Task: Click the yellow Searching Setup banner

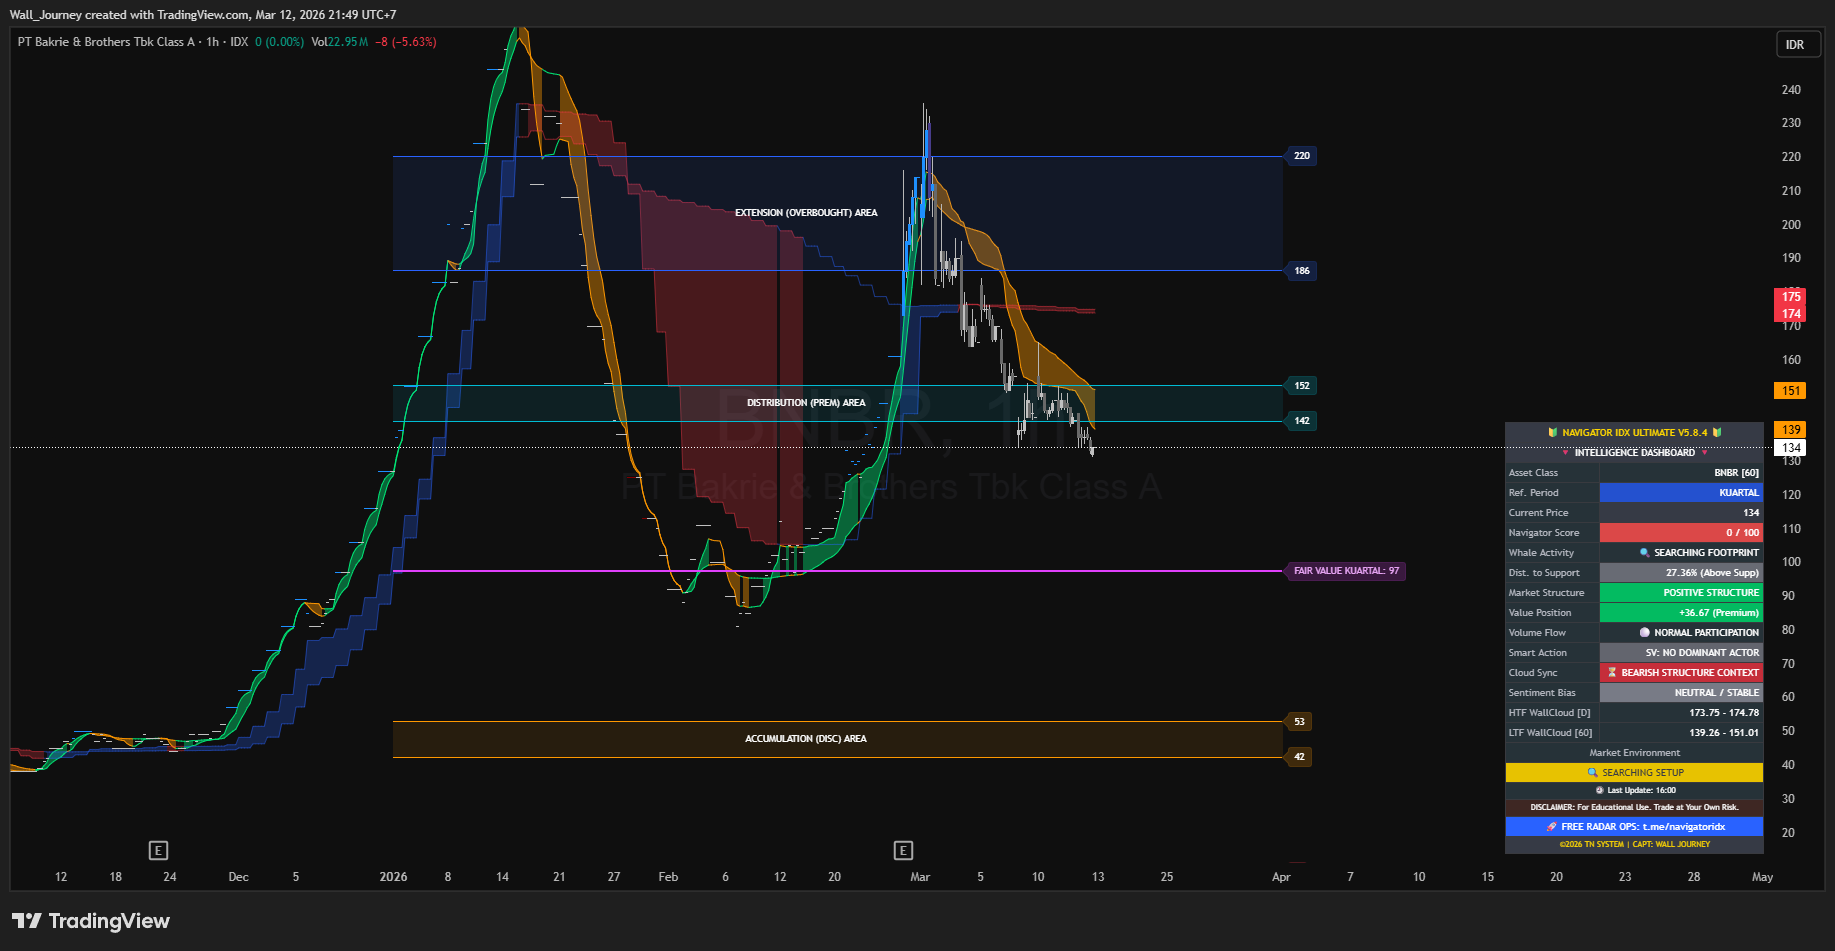Action: click(1634, 773)
